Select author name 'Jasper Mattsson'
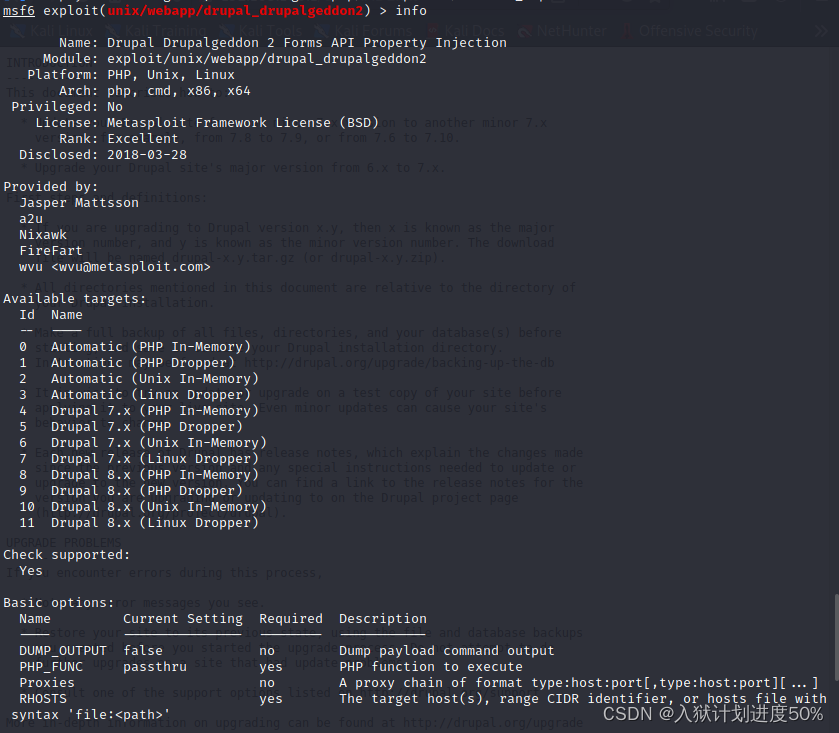This screenshot has height=733, width=839. coord(79,203)
